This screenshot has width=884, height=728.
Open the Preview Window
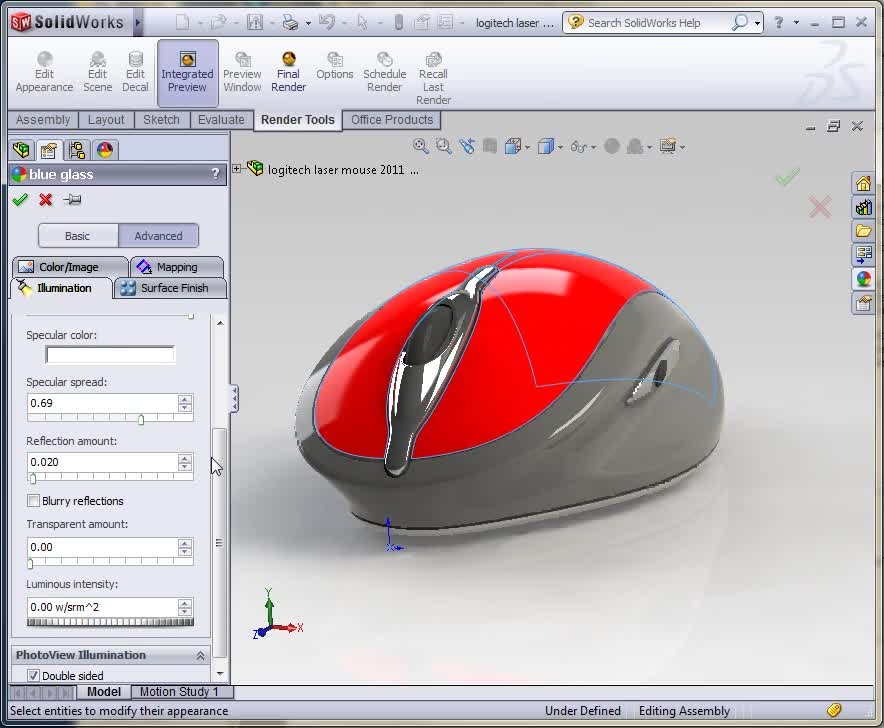242,72
